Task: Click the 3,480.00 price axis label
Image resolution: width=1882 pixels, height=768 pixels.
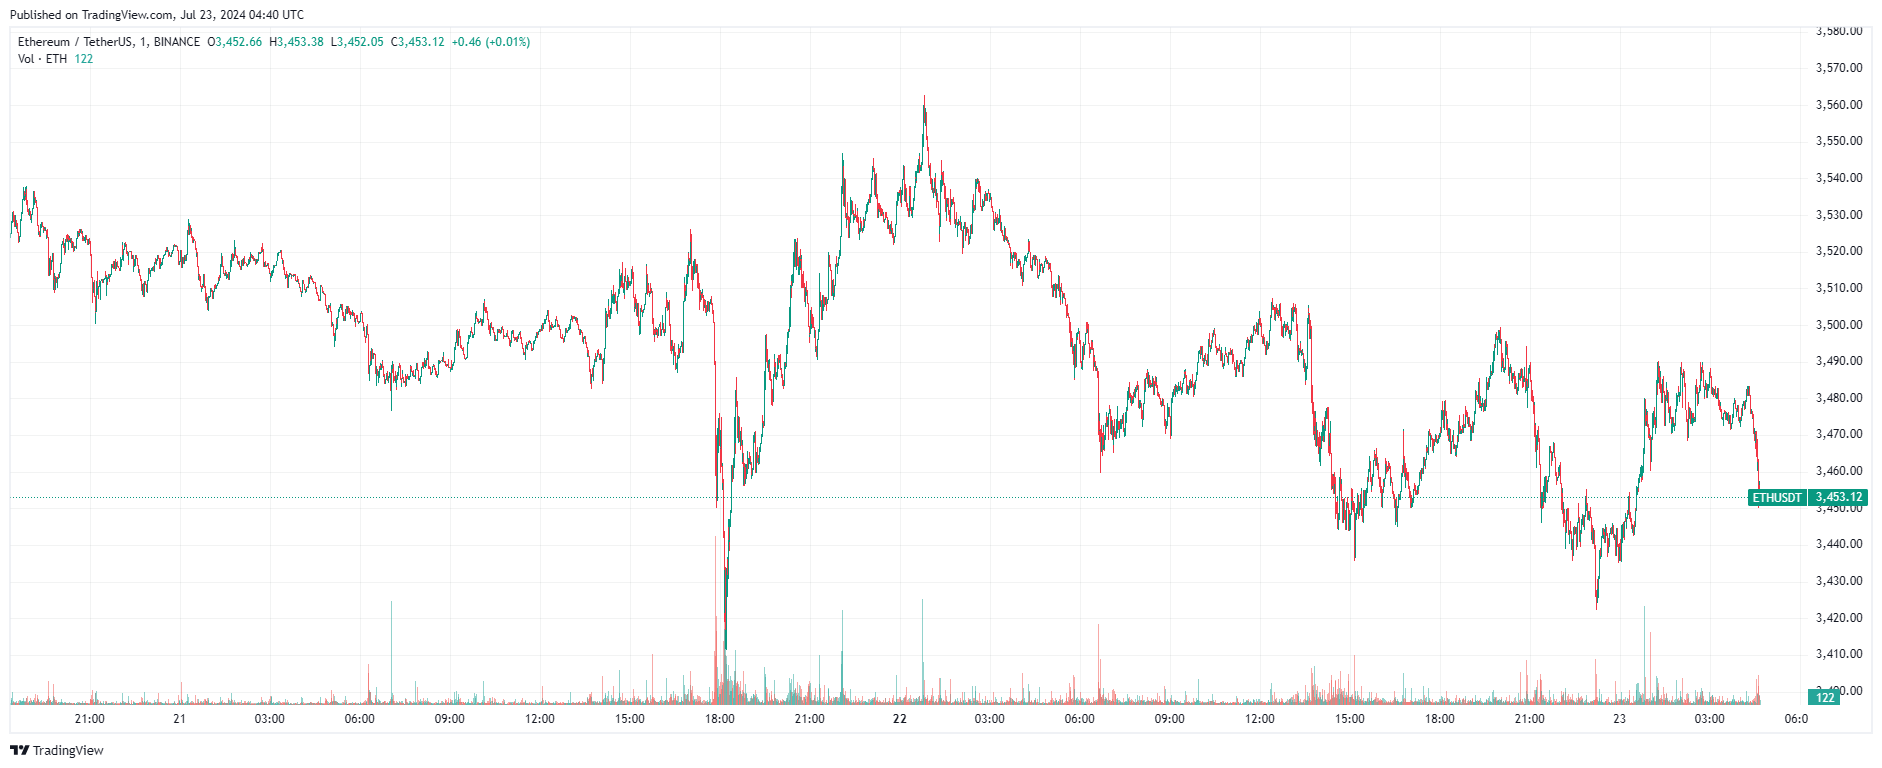Action: click(1839, 398)
